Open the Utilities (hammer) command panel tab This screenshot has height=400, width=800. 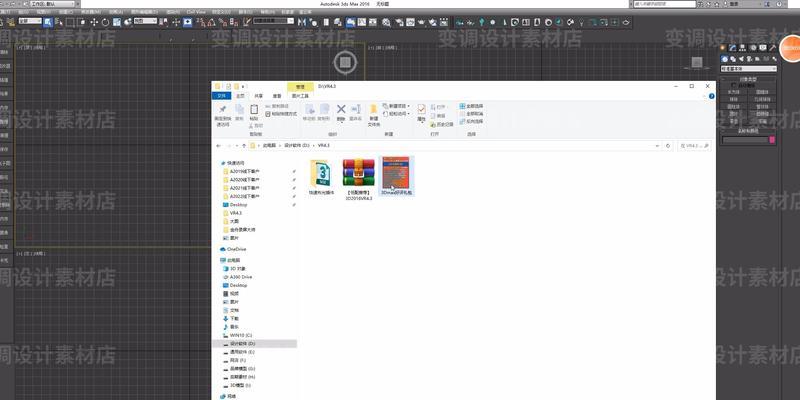(x=773, y=47)
